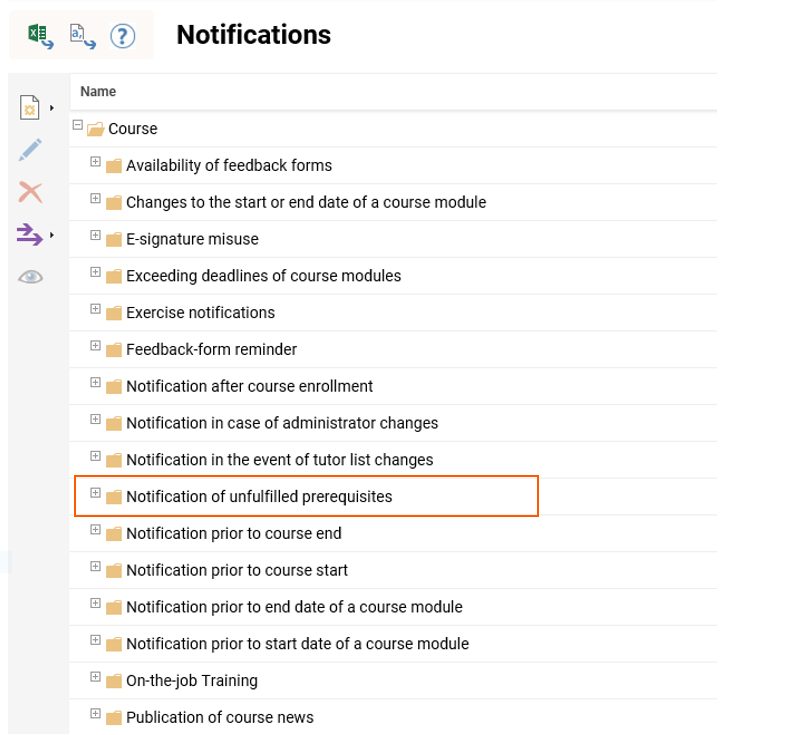Open dropdown arrow beside new document icon

click(51, 107)
